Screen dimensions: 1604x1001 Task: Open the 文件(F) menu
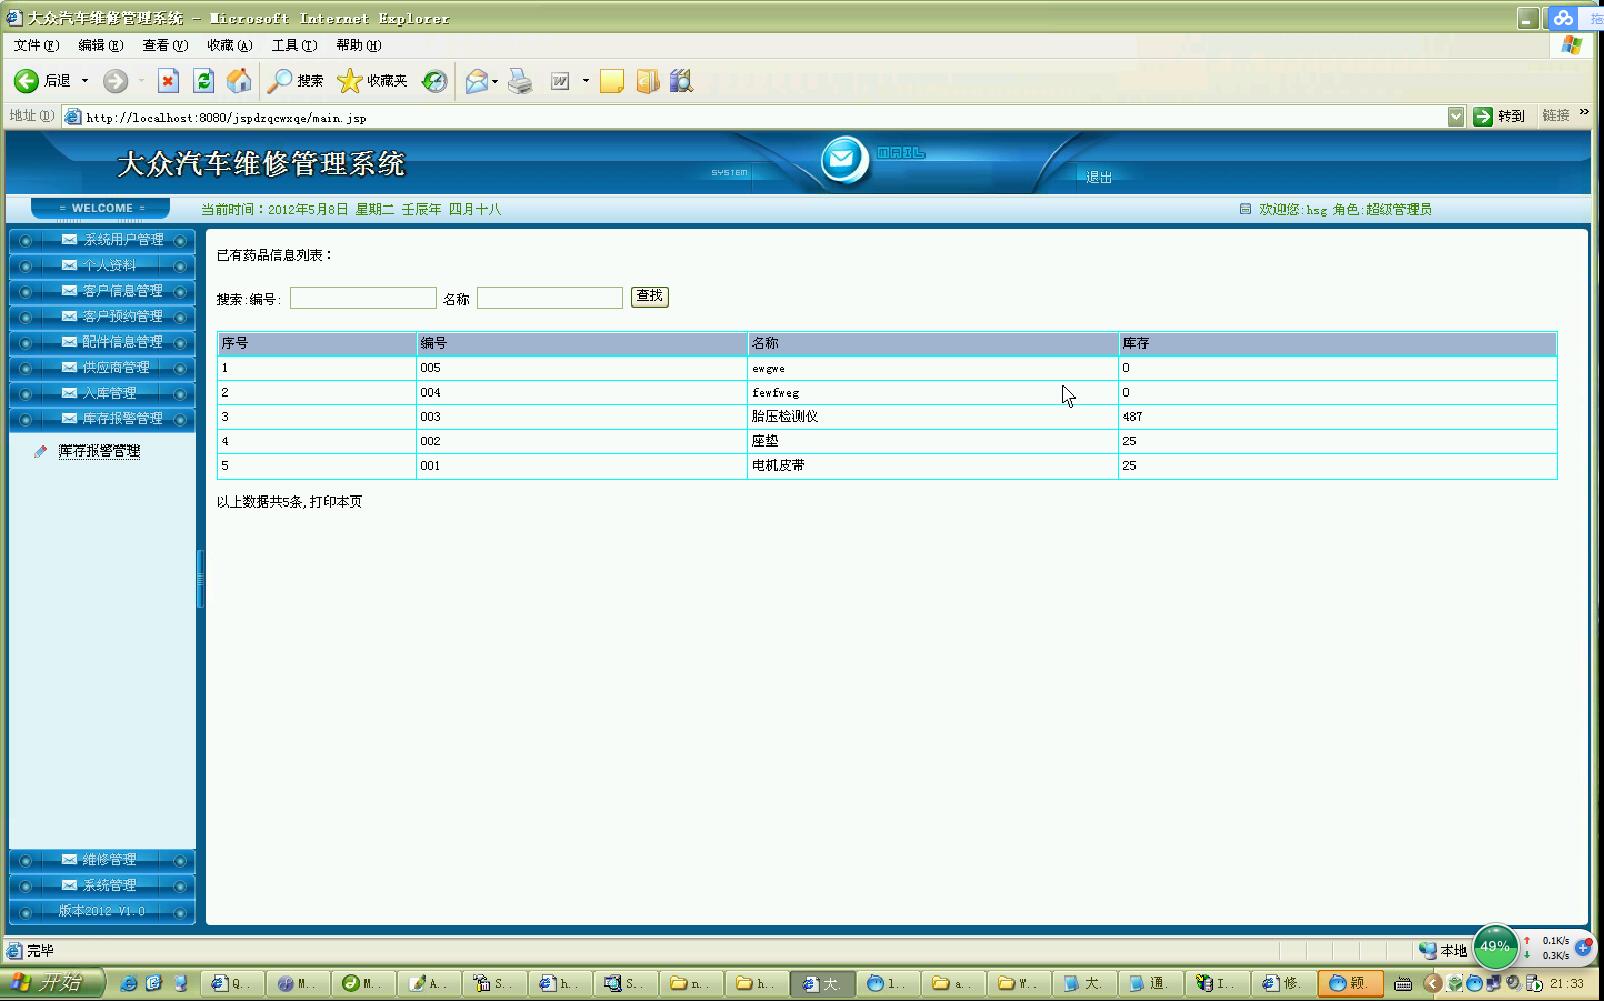click(36, 45)
